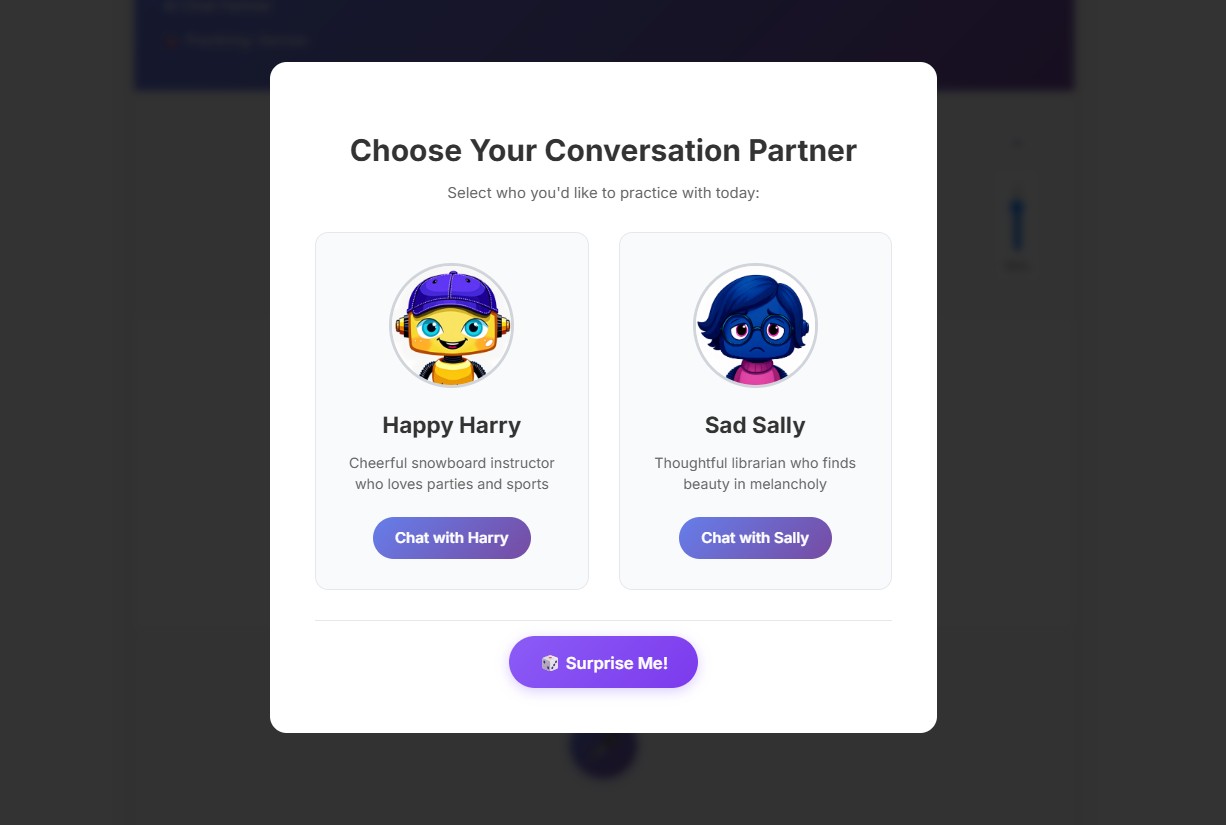The width and height of the screenshot is (1226, 825).
Task: Click the dice icon on Surprise Me
Action: click(x=550, y=663)
